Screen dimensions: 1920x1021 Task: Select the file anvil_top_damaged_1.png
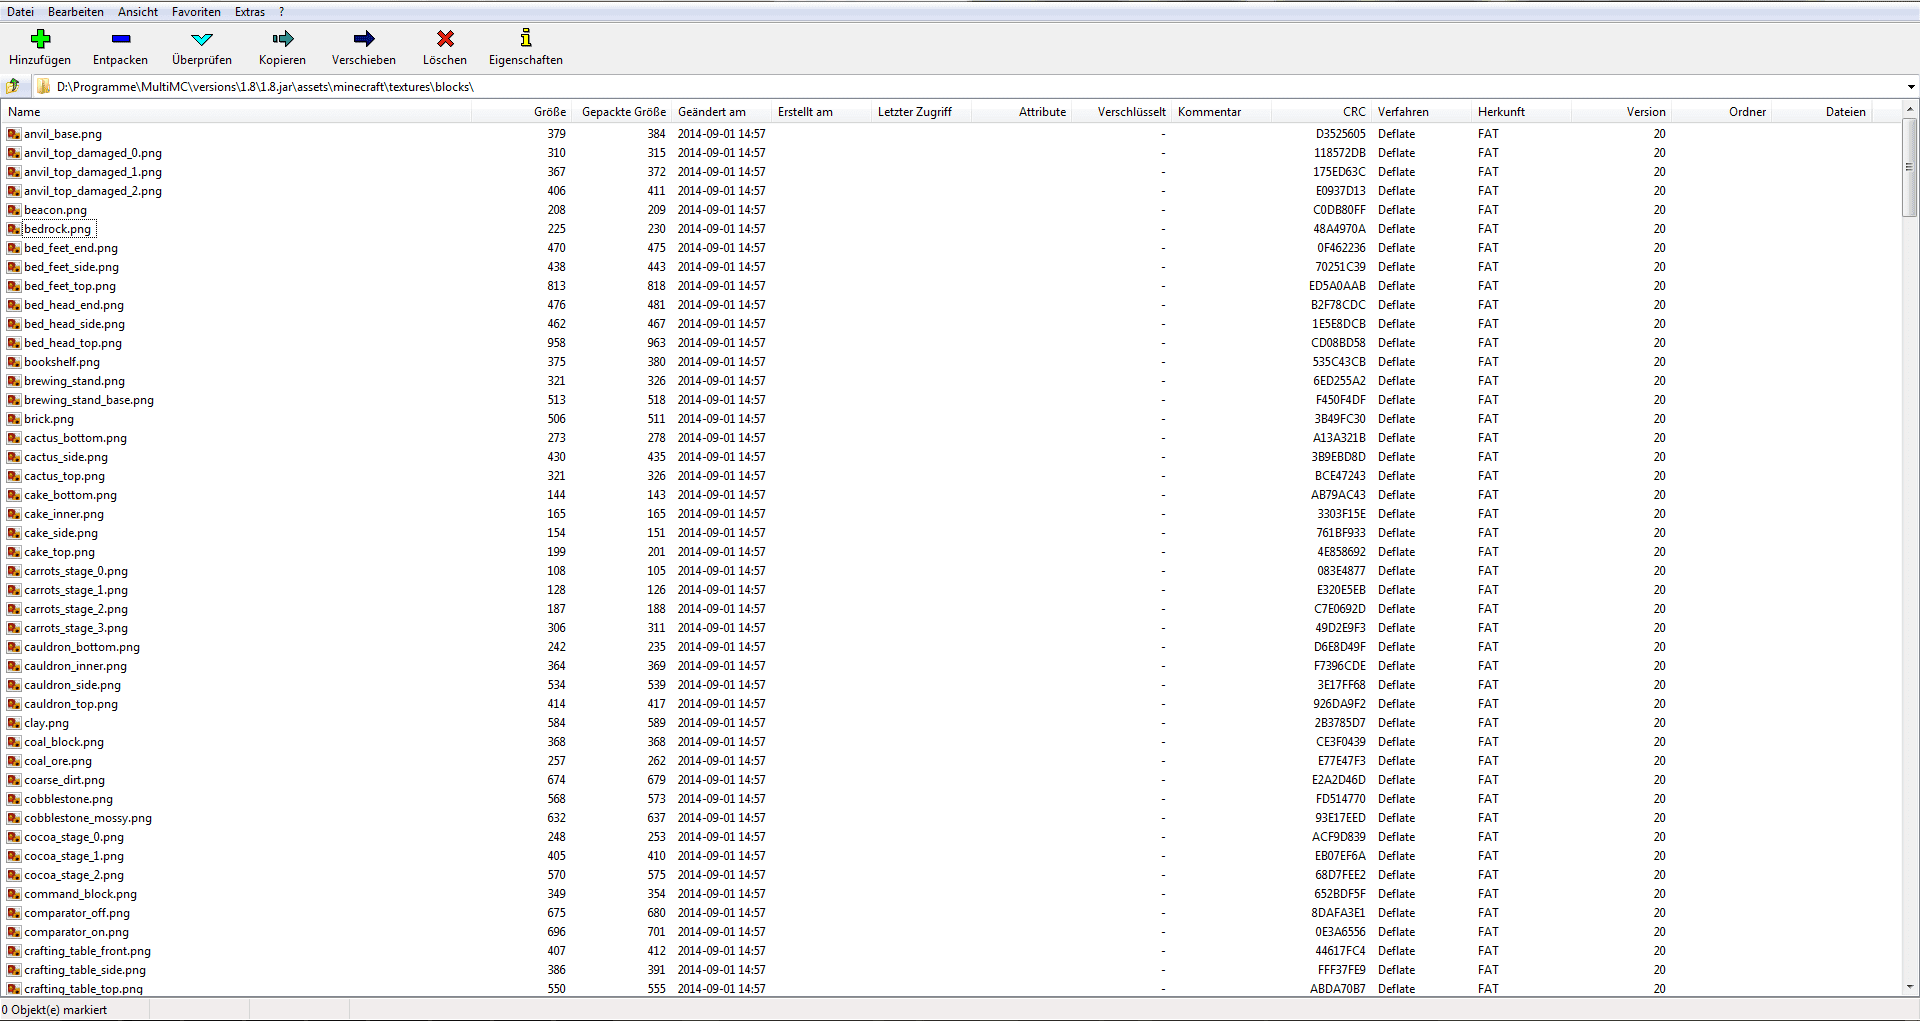pos(93,172)
